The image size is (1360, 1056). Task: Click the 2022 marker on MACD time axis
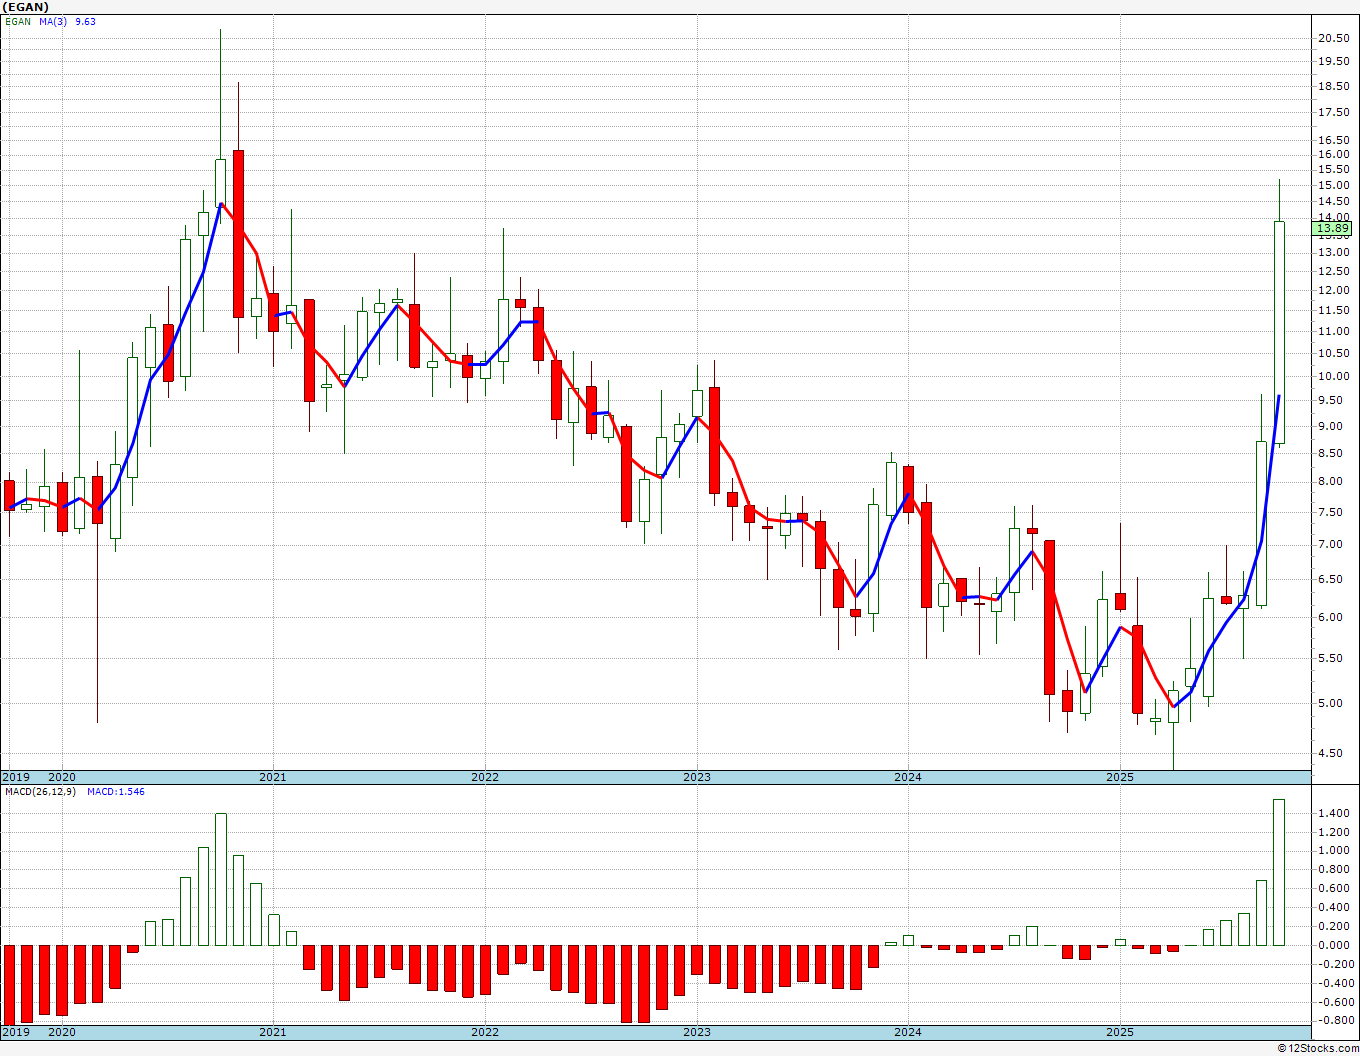(x=484, y=1032)
